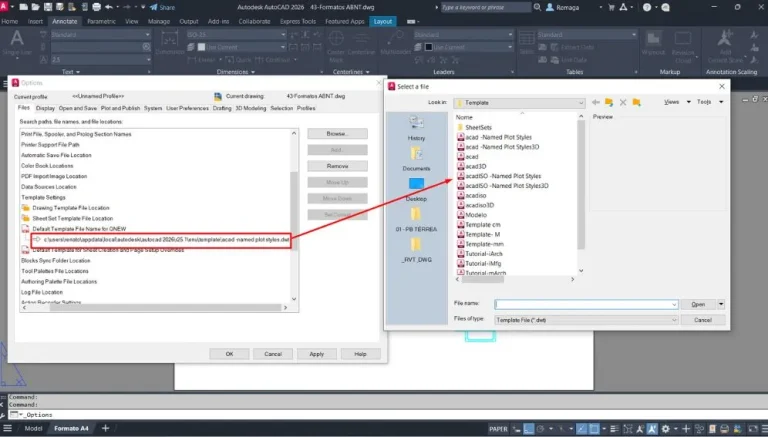Open the User Preferences tab
This screenshot has height=437, width=768.
coord(187,108)
